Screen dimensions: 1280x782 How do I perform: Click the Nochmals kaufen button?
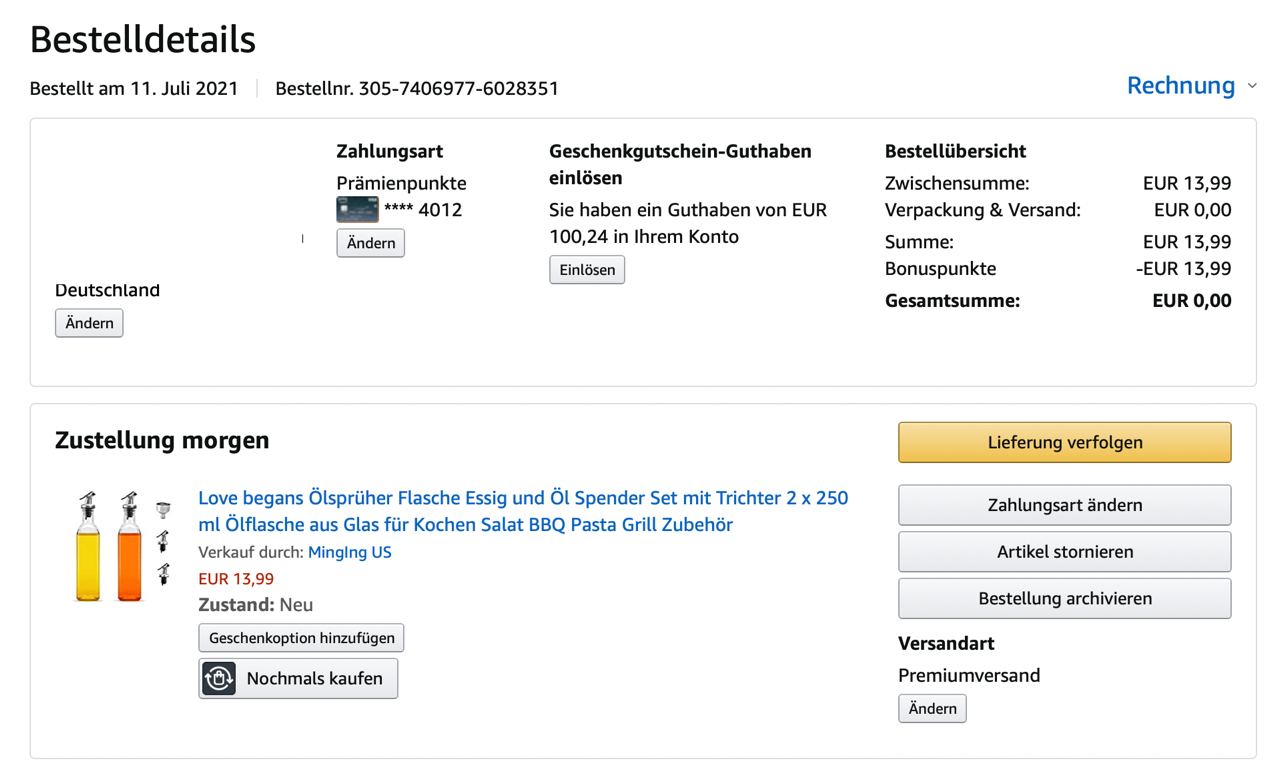(x=314, y=678)
